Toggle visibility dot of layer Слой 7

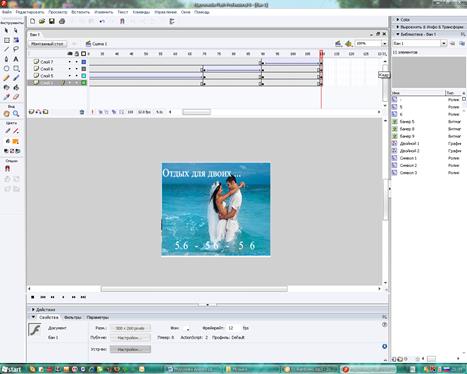[x=70, y=62]
